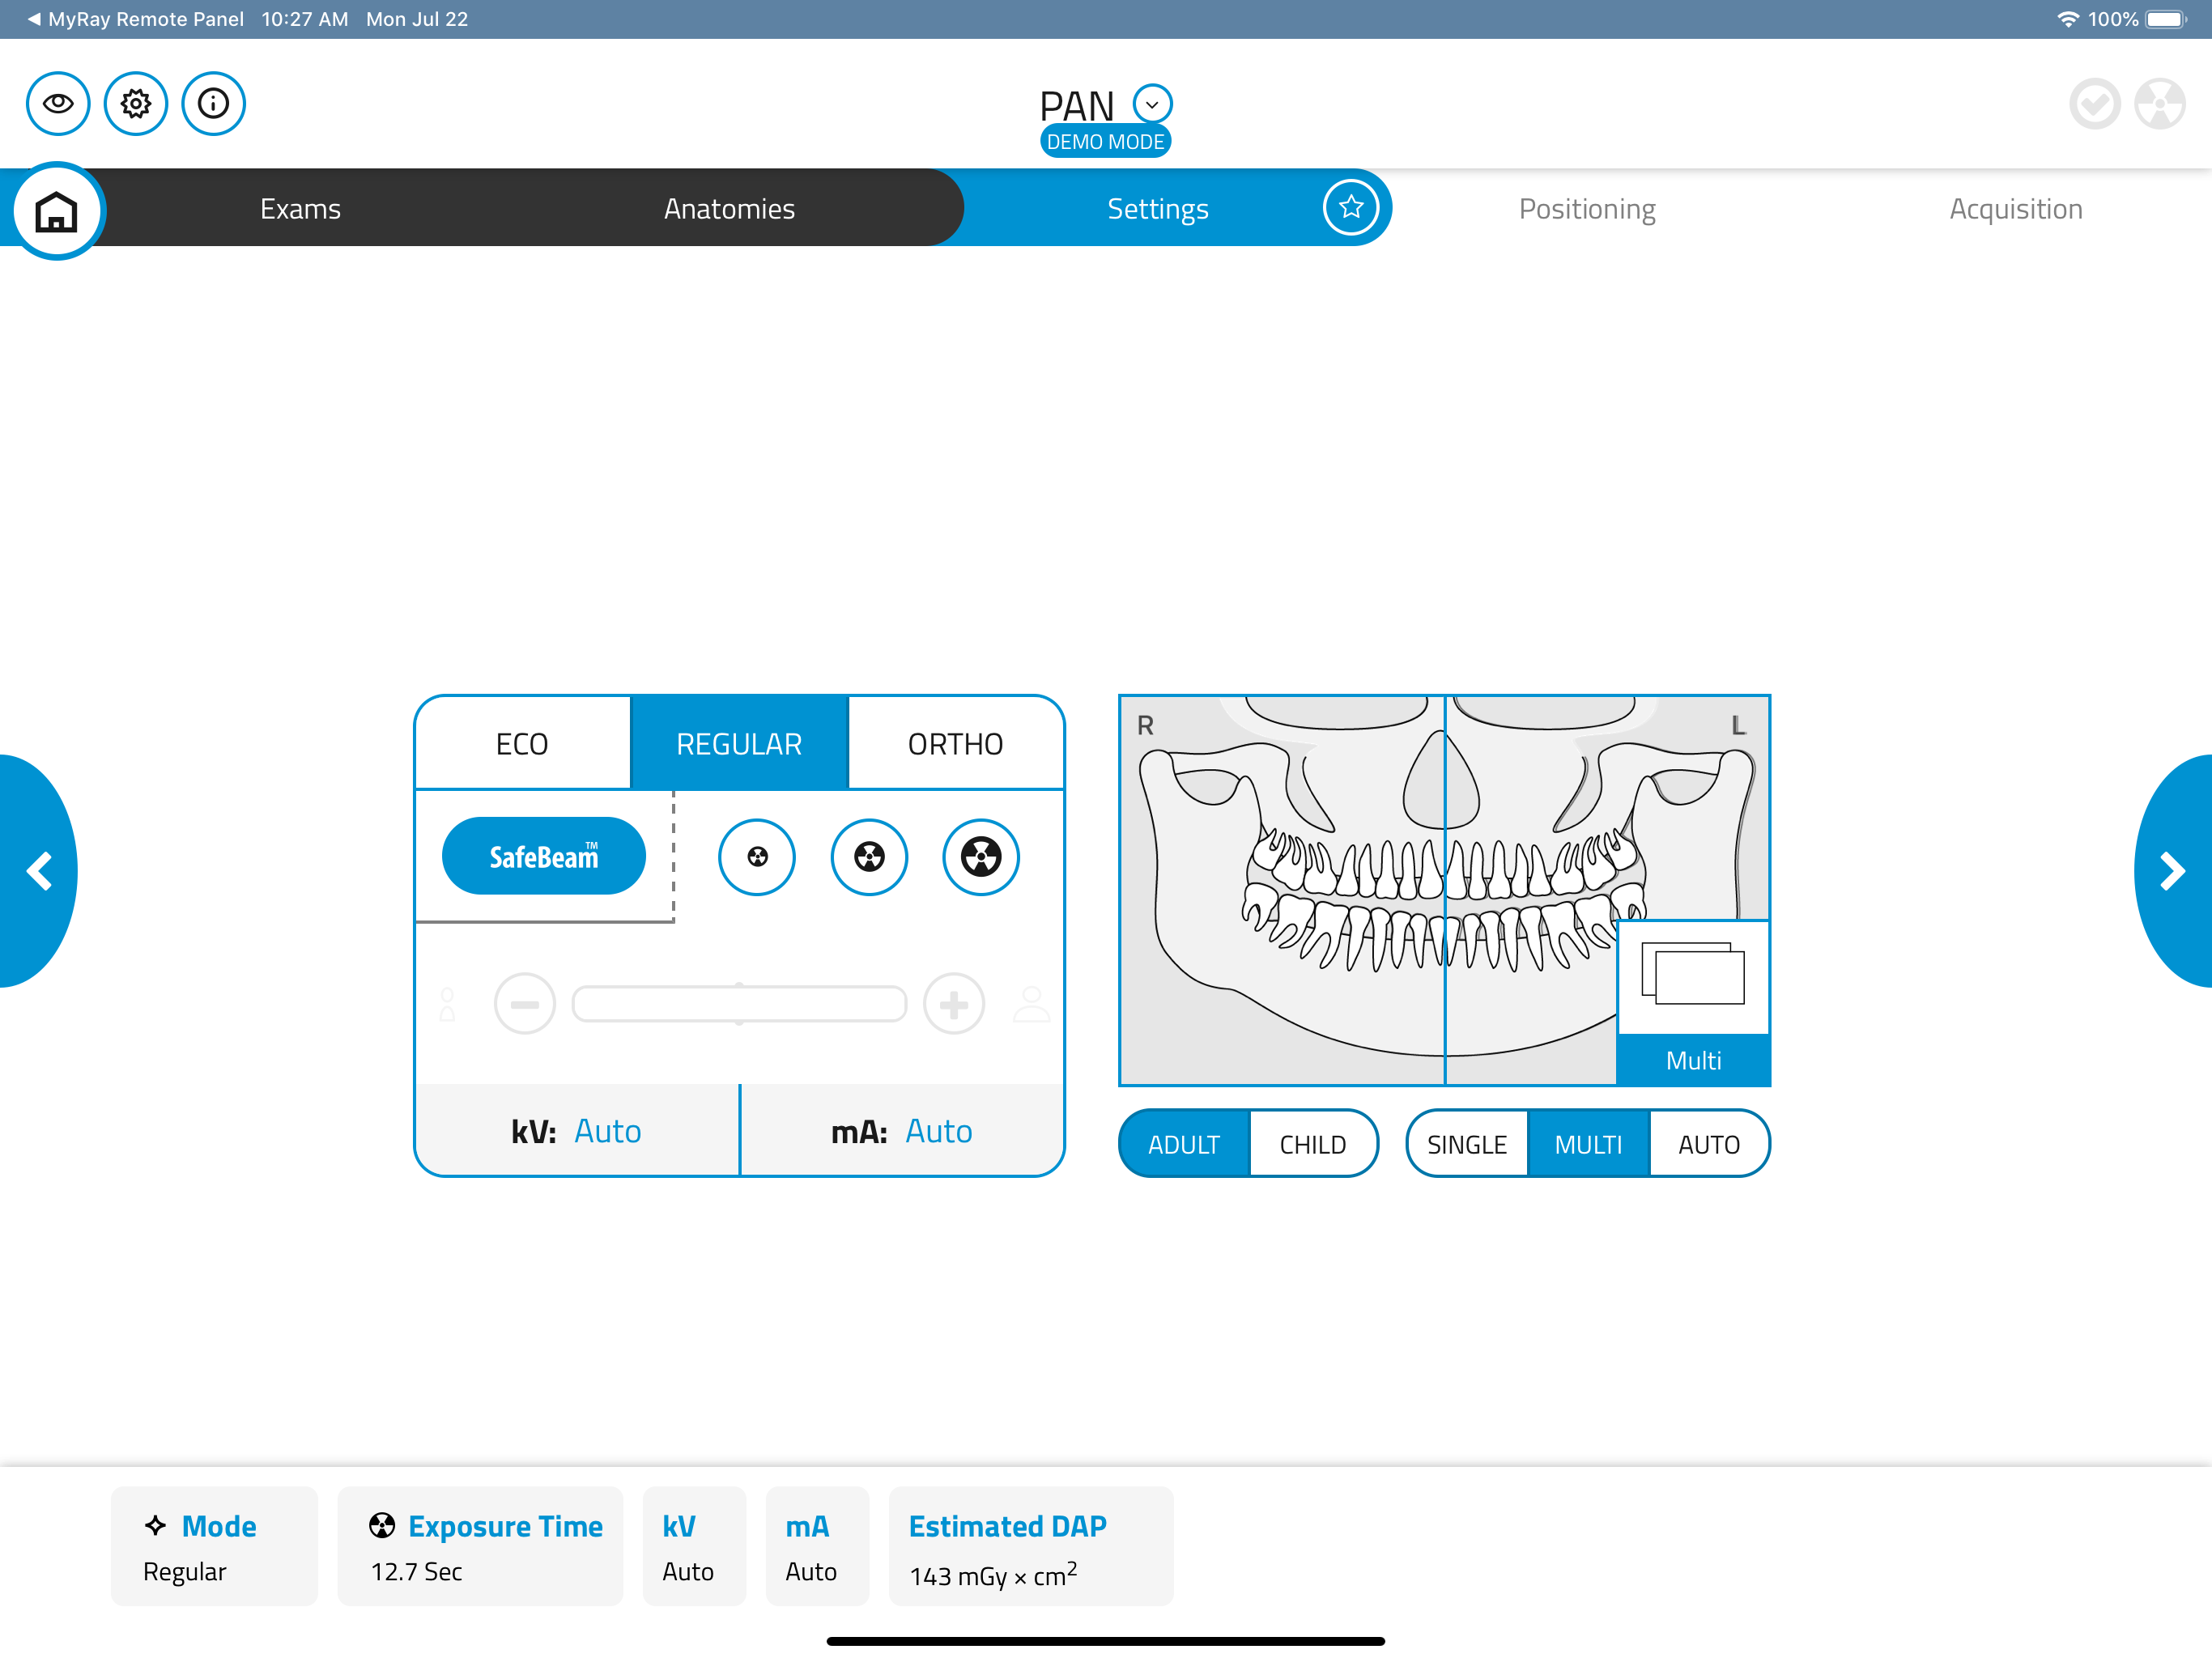Go to the home screen icon
Screen dimensions: 2212x1658
pos(57,211)
